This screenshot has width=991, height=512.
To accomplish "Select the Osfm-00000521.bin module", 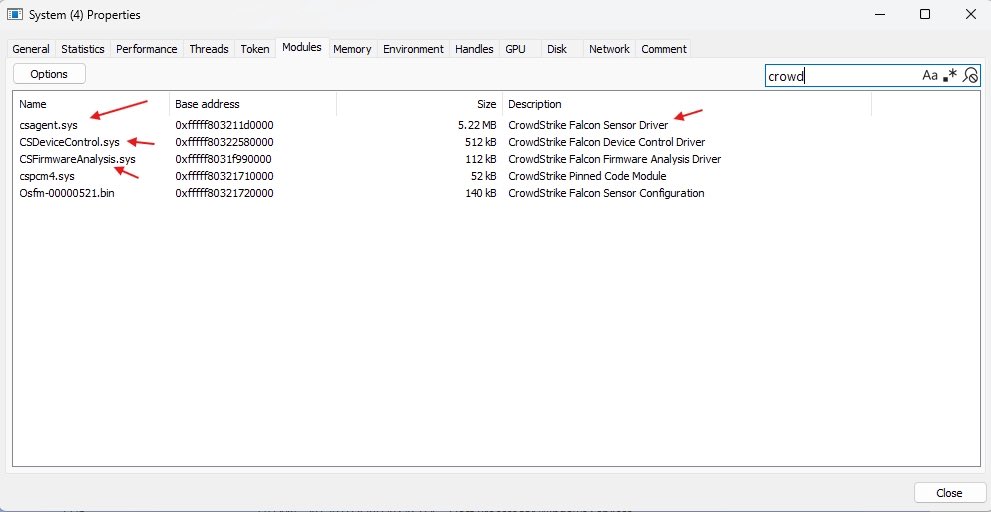I will [x=67, y=193].
